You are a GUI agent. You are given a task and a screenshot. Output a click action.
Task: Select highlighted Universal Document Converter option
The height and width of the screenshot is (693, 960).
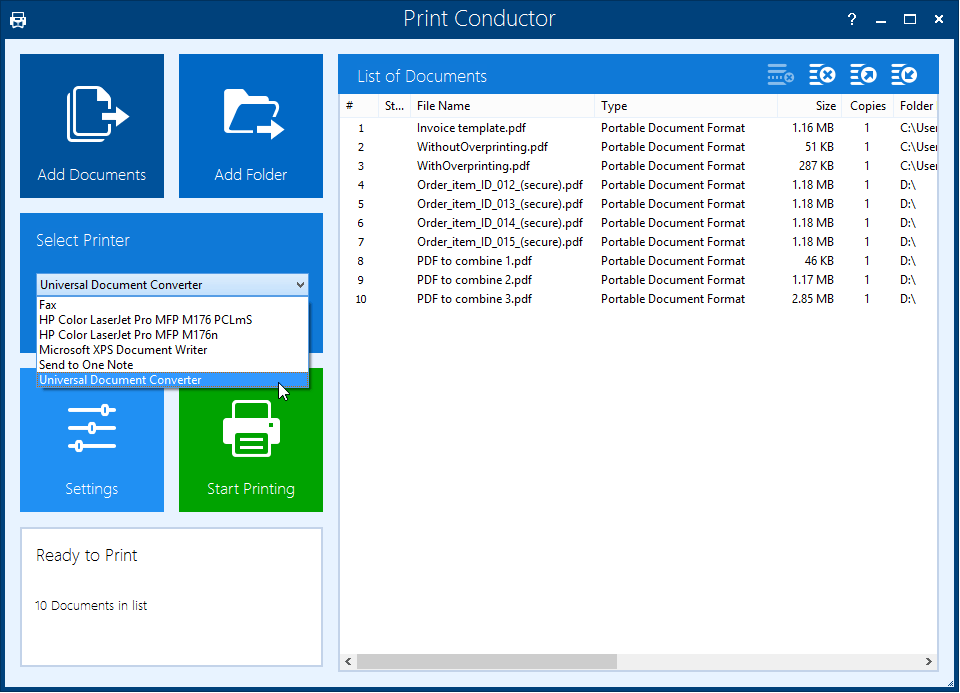tap(172, 380)
